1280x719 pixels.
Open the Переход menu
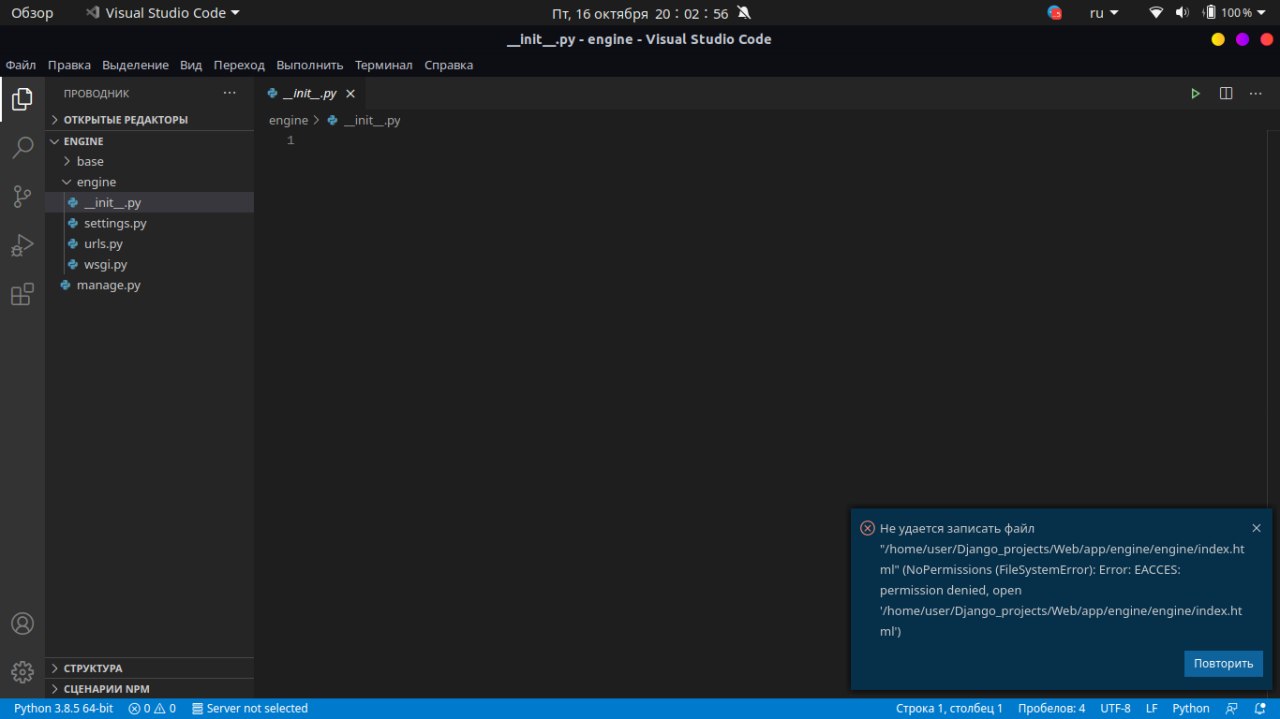pos(239,65)
